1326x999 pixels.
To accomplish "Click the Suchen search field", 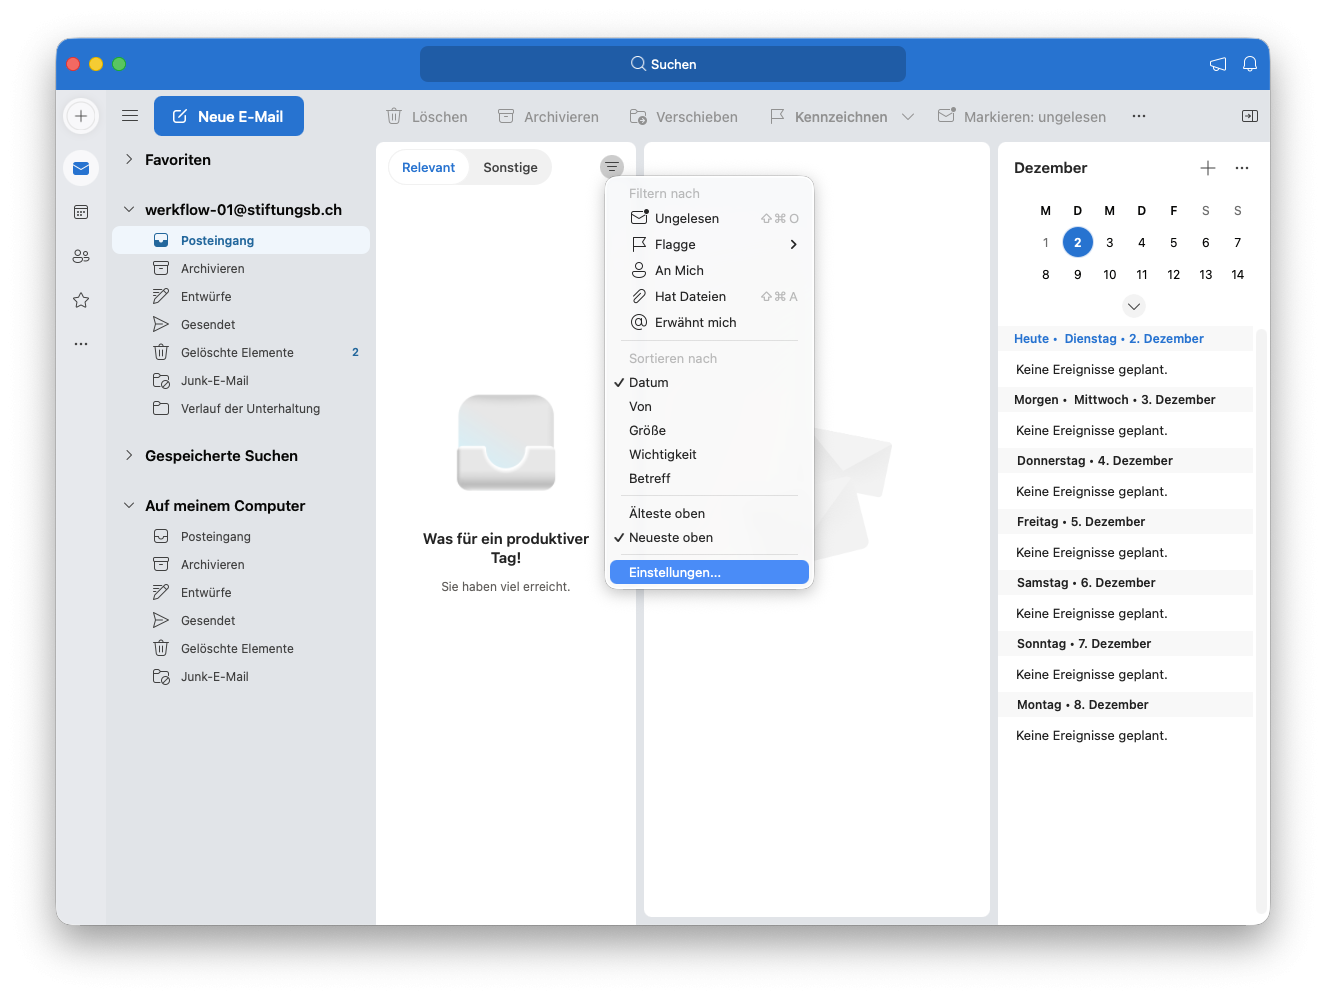I will tap(663, 64).
